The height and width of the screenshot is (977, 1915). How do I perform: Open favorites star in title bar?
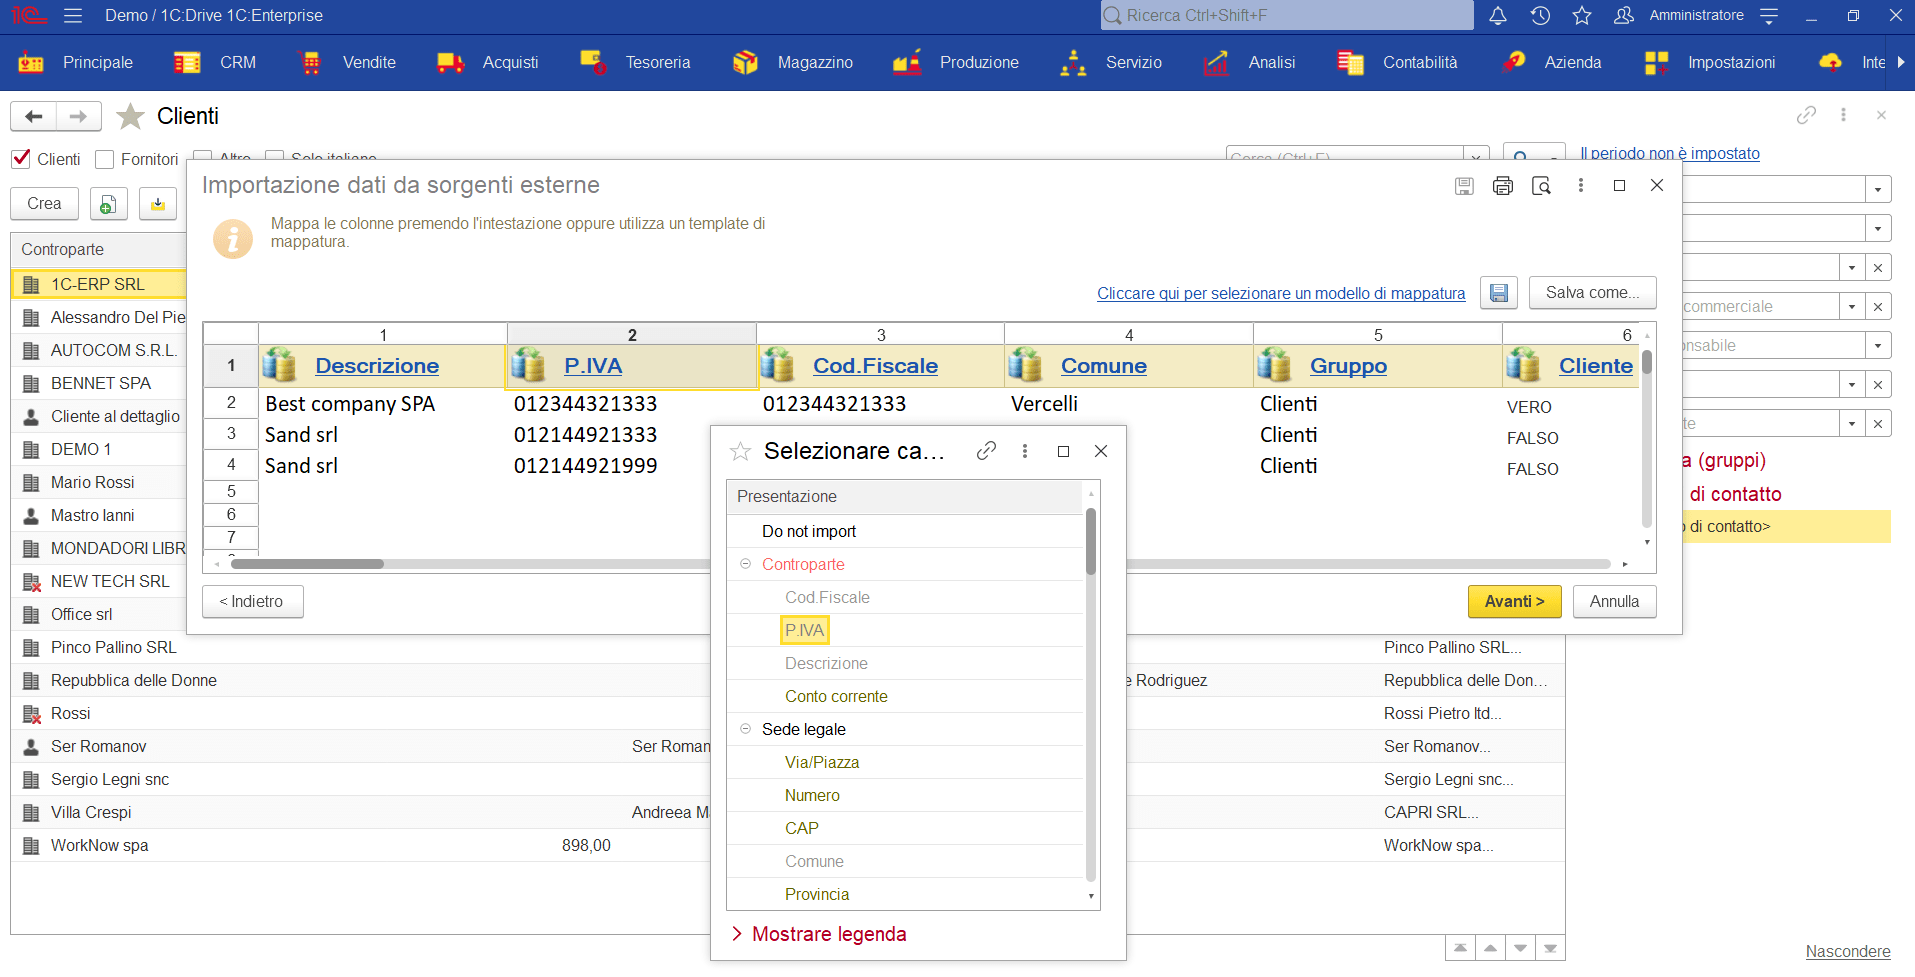1582,15
